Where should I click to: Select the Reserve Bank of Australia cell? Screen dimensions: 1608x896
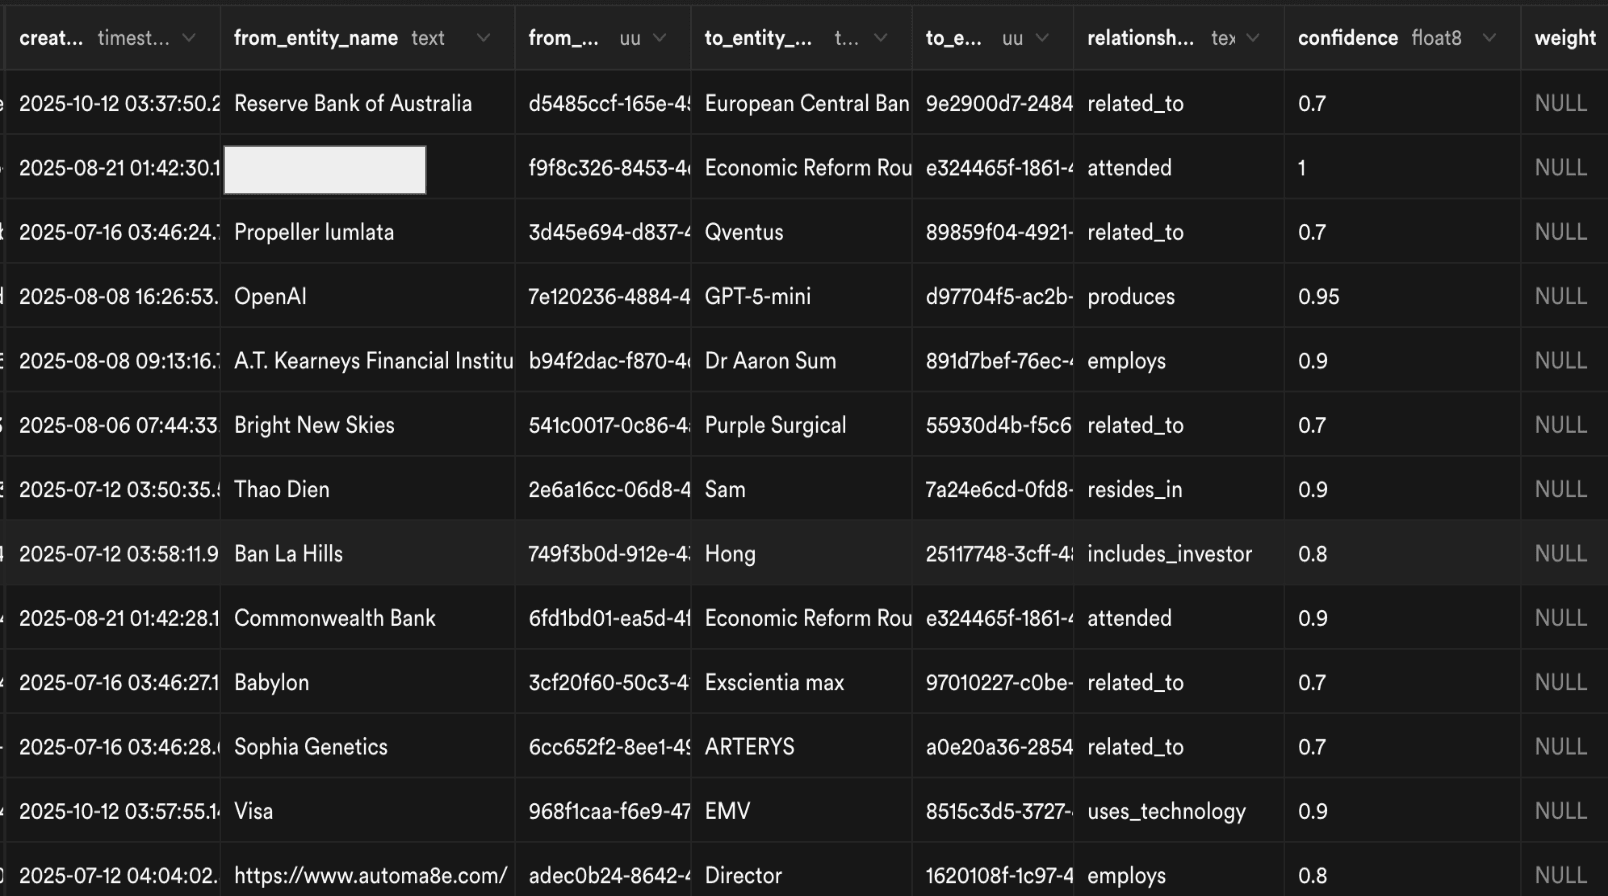click(x=368, y=103)
